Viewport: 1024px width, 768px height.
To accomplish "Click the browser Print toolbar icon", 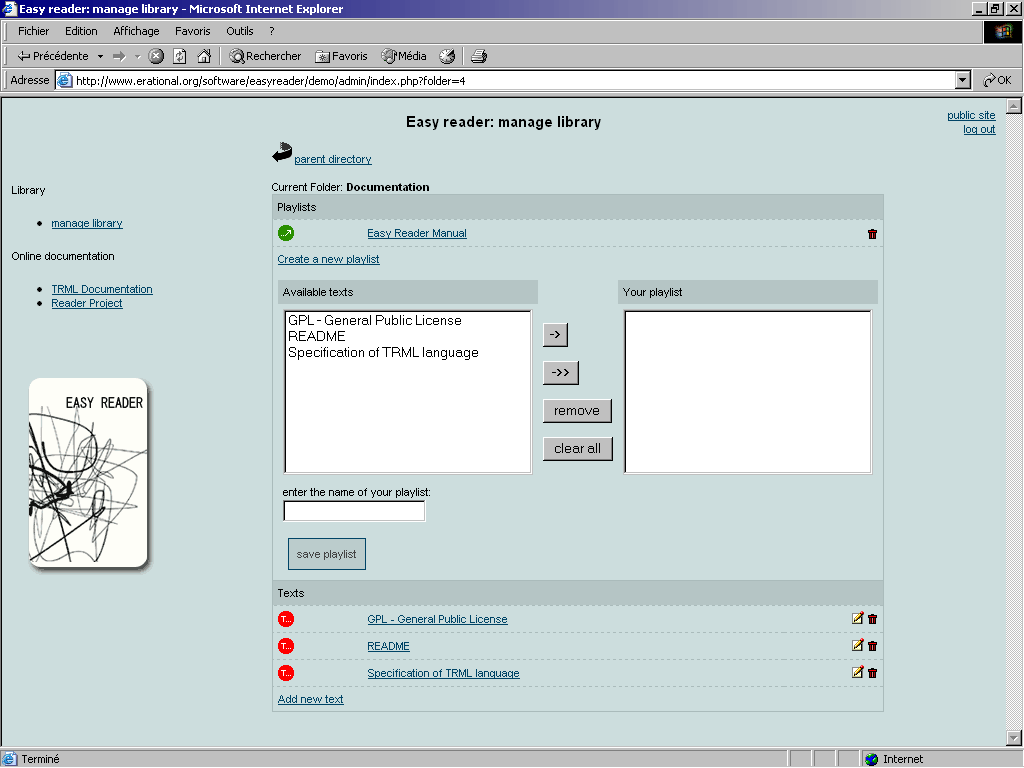I will point(479,56).
